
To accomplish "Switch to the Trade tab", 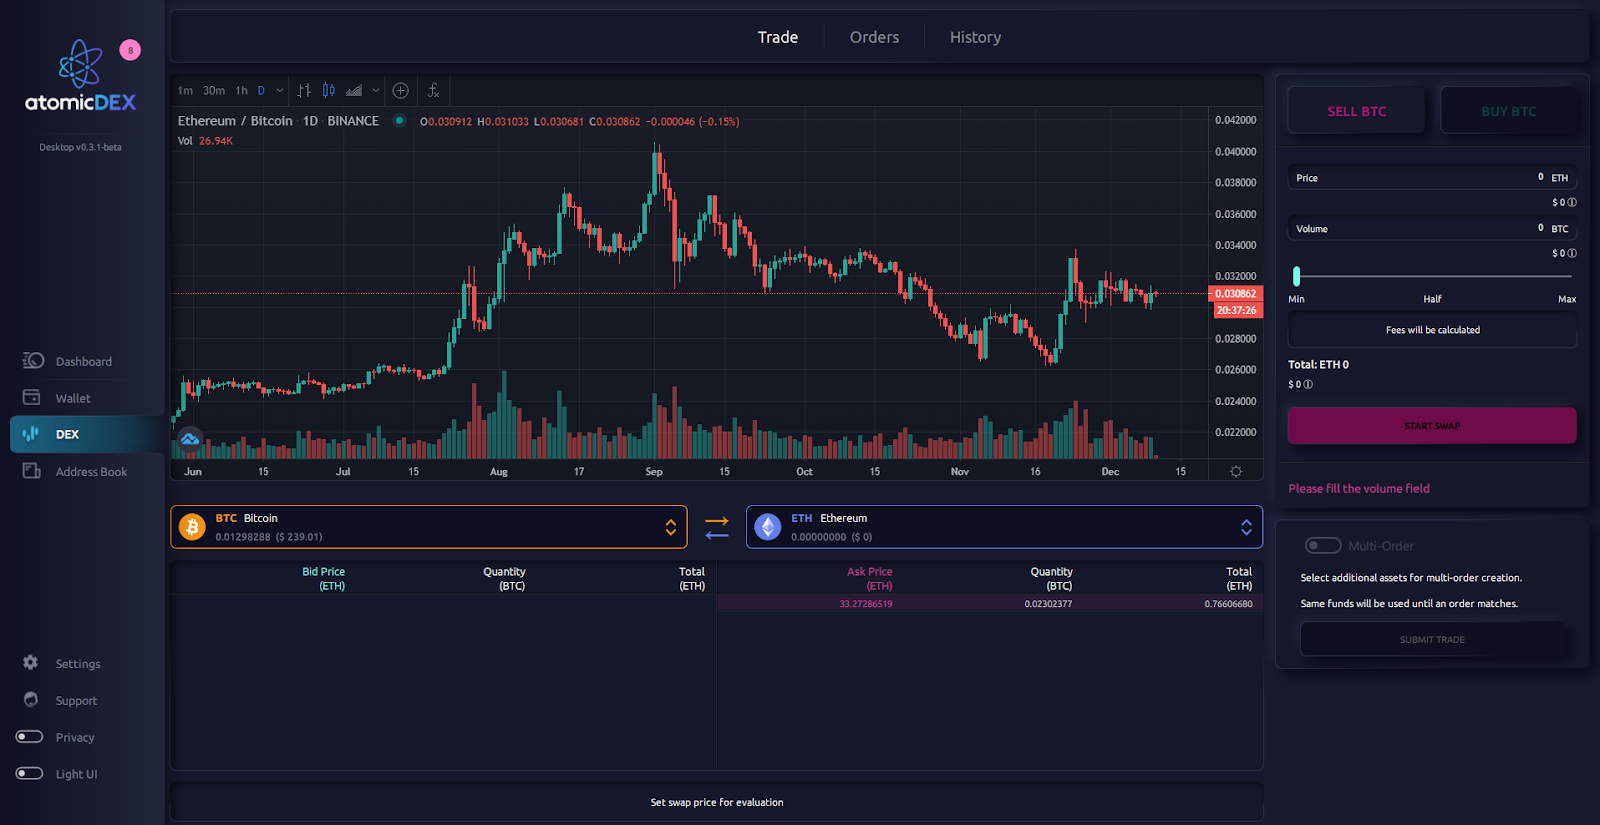I will 778,37.
